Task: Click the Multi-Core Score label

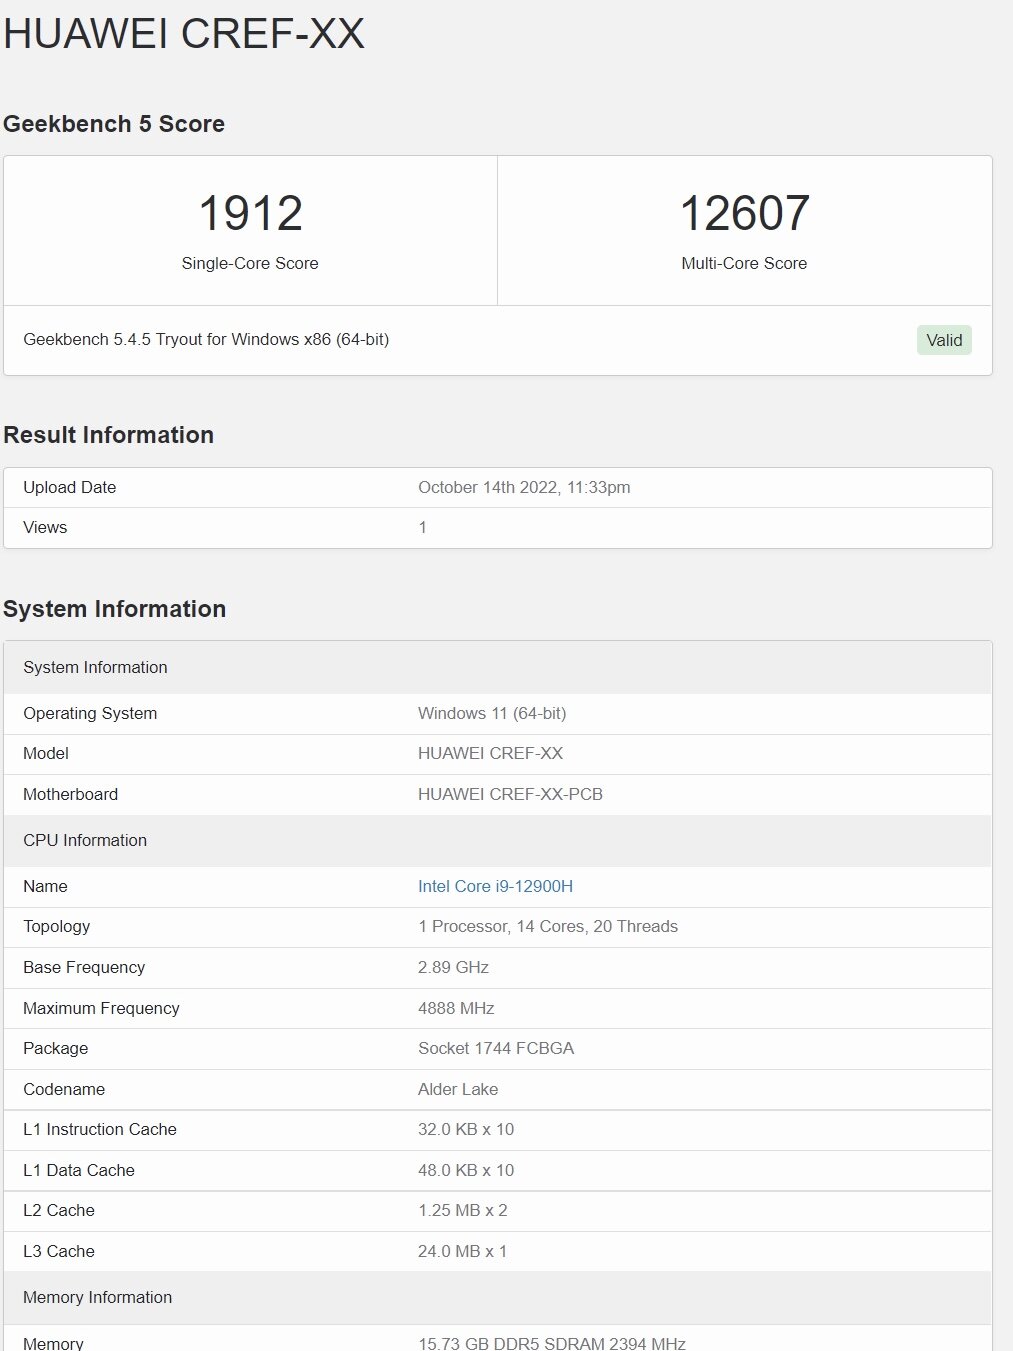Action: click(x=744, y=263)
